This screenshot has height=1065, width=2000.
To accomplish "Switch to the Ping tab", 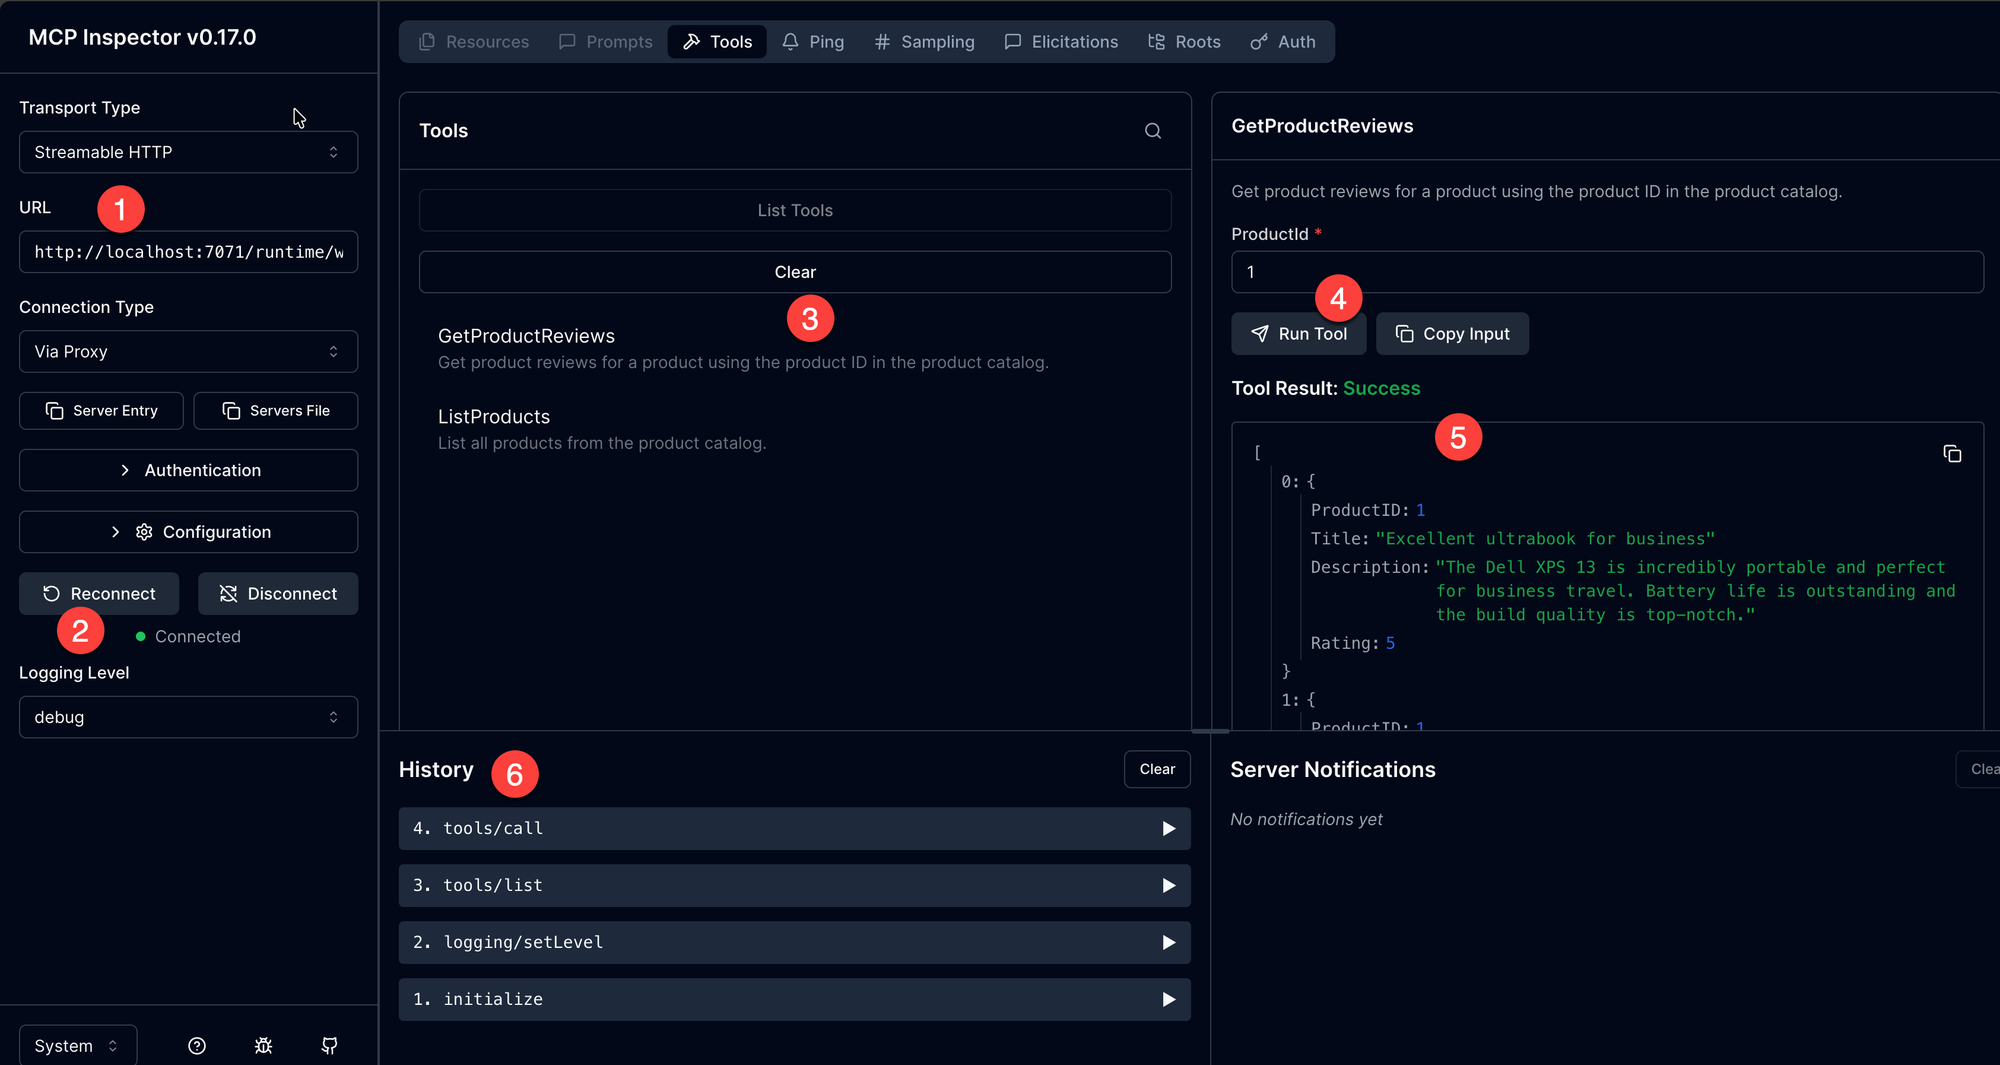I will (x=813, y=42).
